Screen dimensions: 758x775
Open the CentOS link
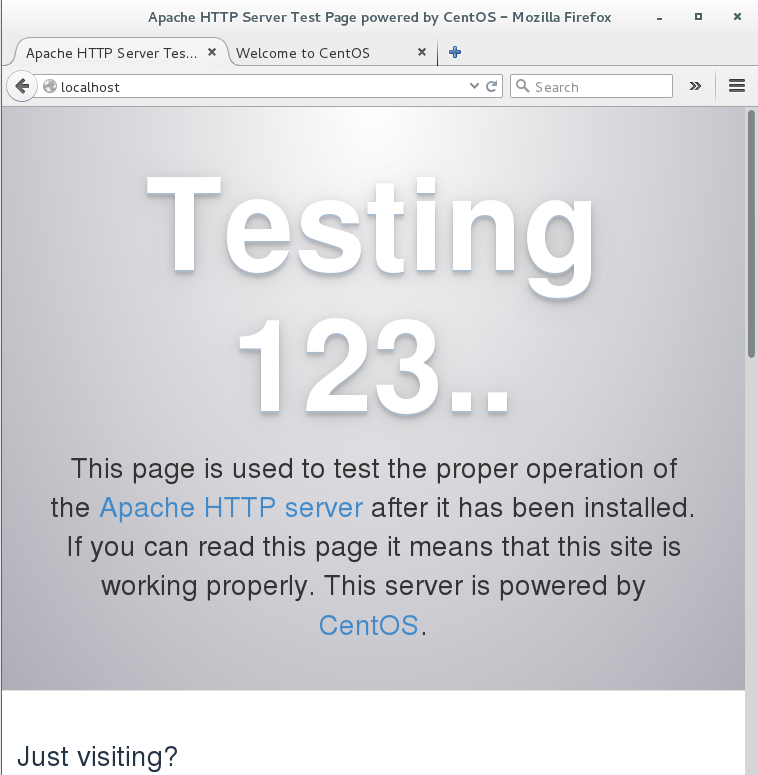coord(369,625)
